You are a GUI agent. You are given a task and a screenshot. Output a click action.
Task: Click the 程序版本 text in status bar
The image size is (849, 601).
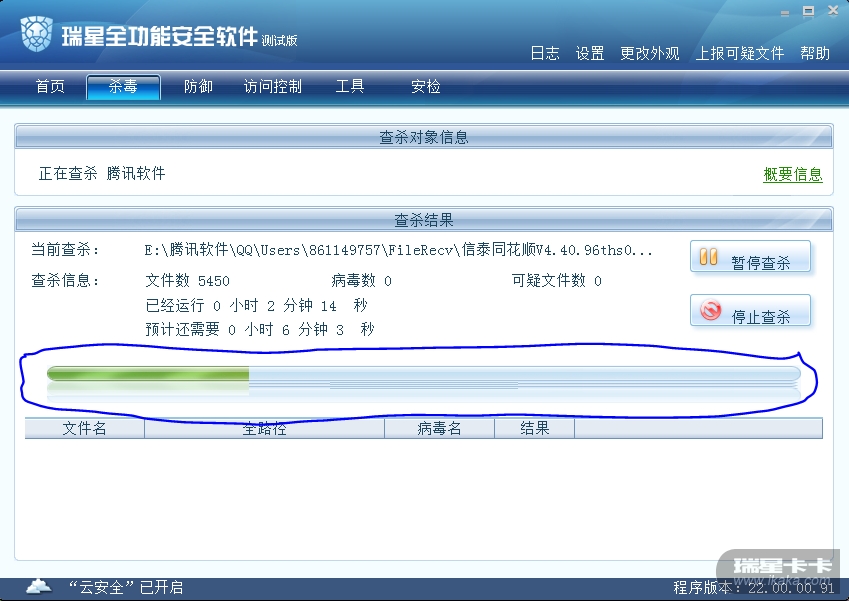(754, 587)
